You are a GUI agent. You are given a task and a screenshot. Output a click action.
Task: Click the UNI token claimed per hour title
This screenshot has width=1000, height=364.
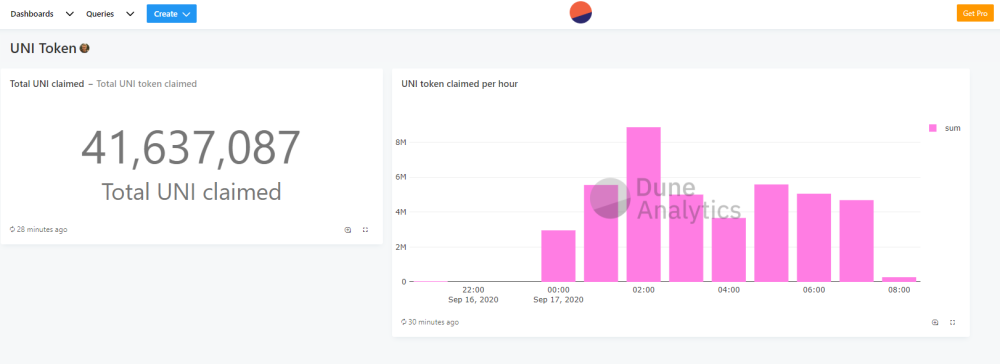coord(459,84)
